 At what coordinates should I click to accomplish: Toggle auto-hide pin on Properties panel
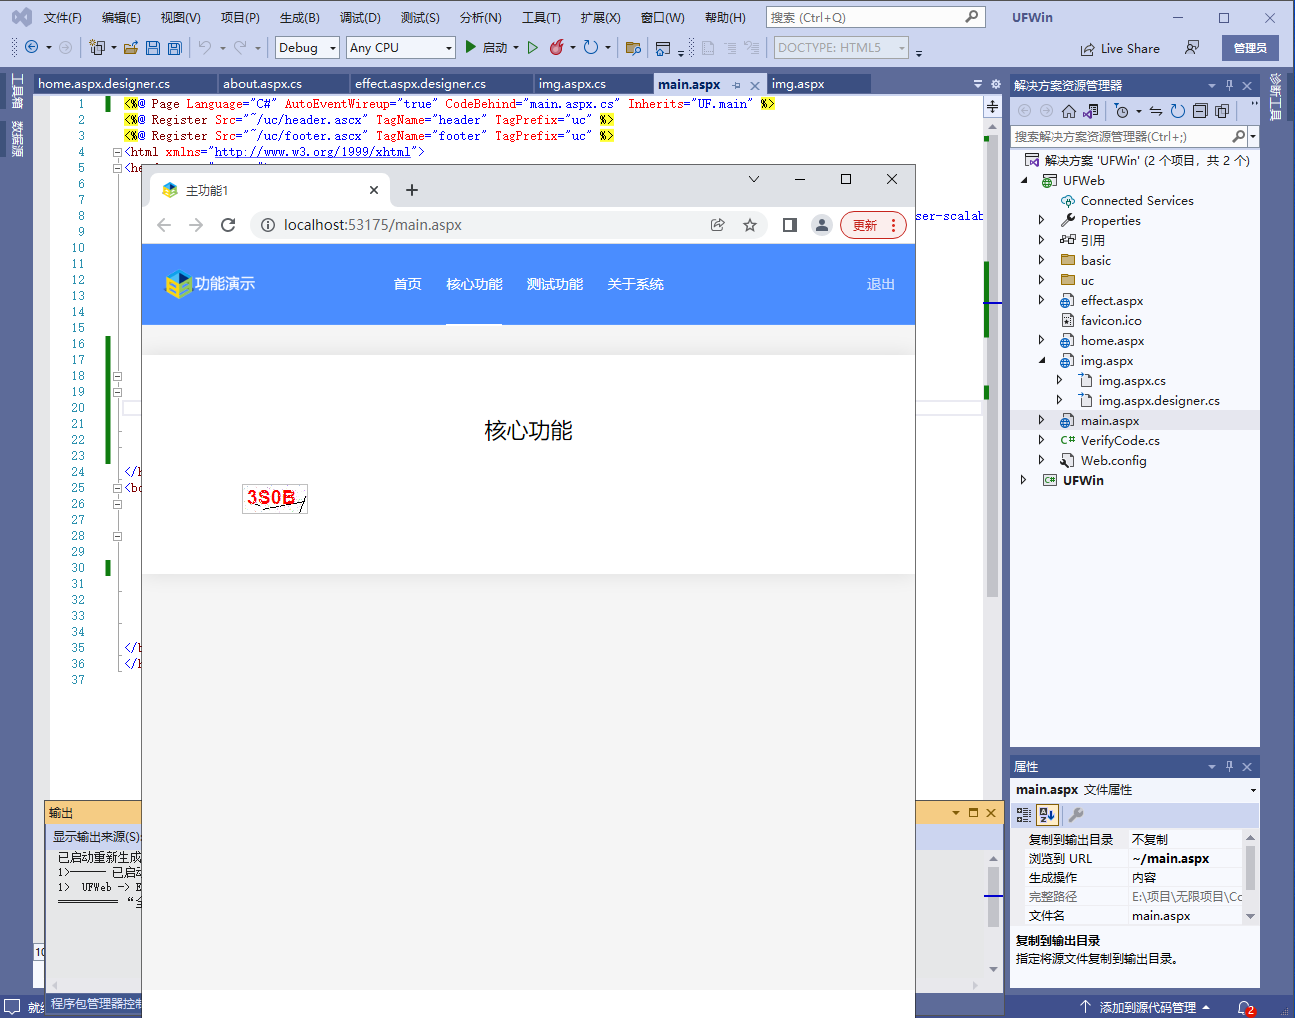point(1229,766)
